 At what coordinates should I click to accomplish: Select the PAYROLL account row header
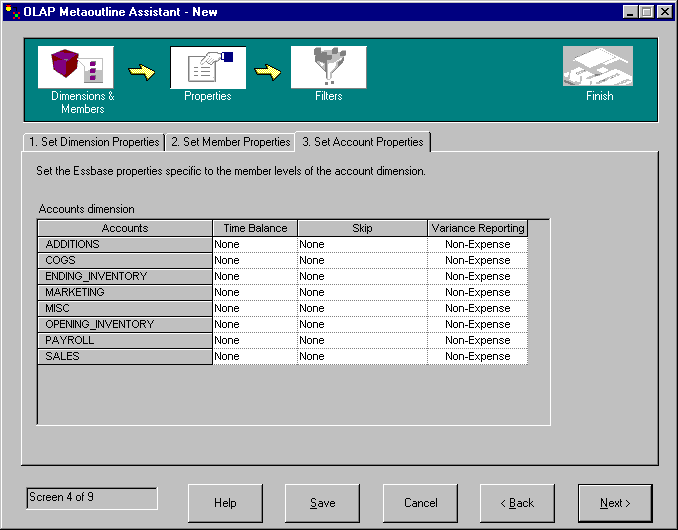click(x=125, y=340)
